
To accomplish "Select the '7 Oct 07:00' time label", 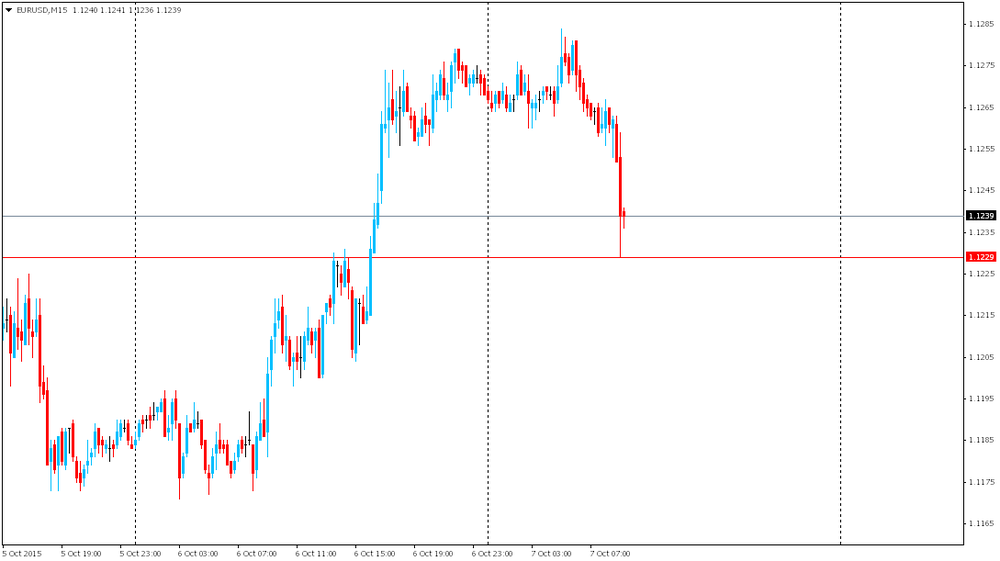I will coord(610,552).
